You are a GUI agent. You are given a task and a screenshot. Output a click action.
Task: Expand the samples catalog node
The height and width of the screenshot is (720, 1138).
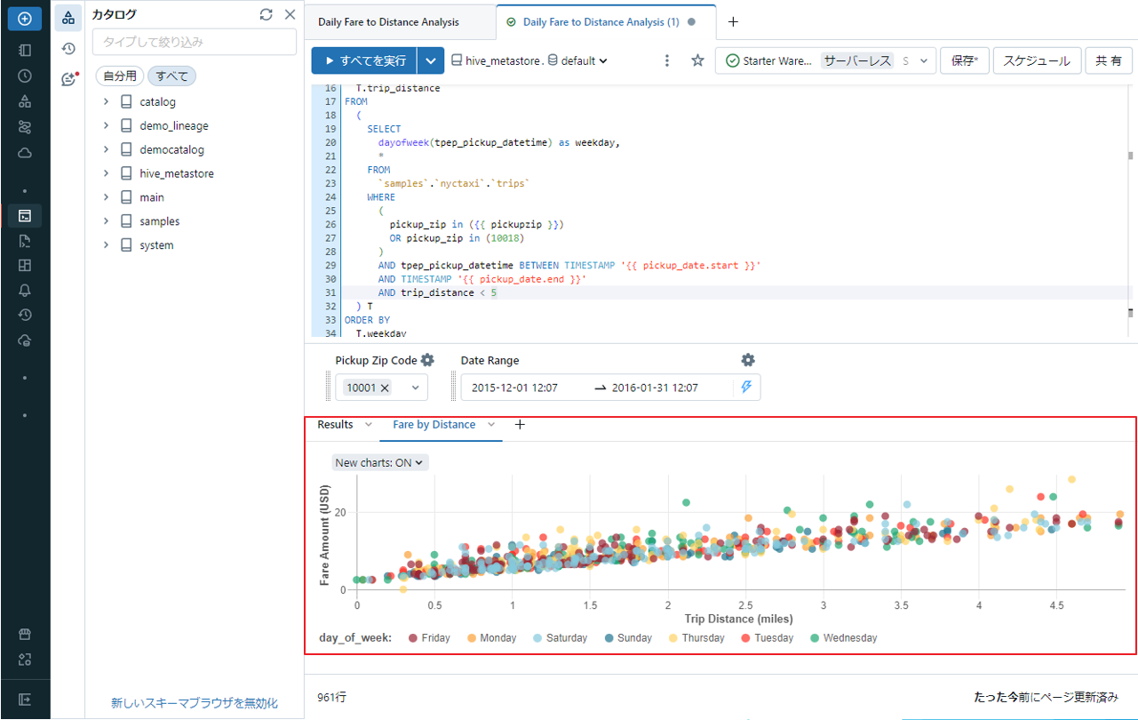pos(106,221)
